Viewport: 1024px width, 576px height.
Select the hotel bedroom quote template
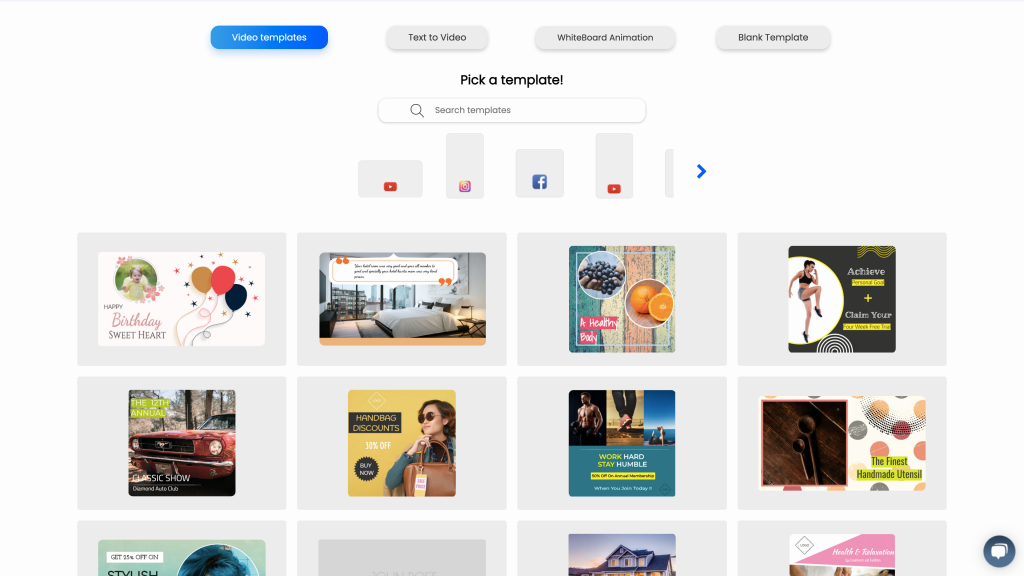point(402,299)
